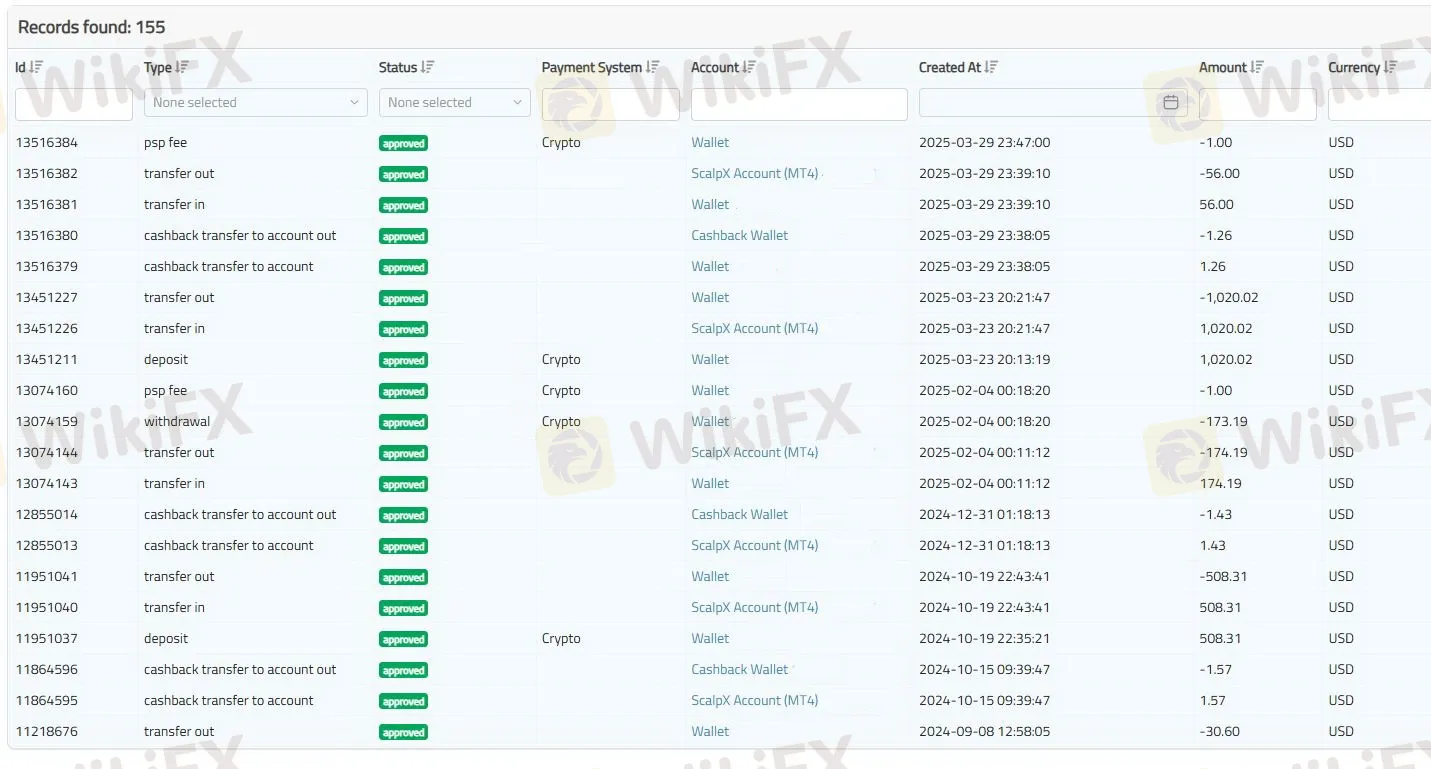The image size is (1431, 769).
Task: Select amount -173.19 cell
Action: click(x=1223, y=421)
